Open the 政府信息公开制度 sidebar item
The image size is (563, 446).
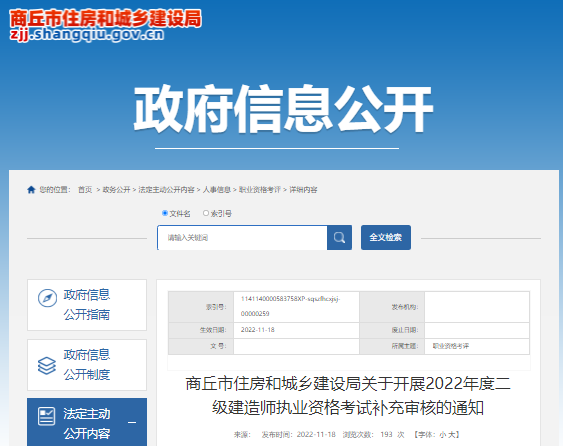(x=87, y=365)
